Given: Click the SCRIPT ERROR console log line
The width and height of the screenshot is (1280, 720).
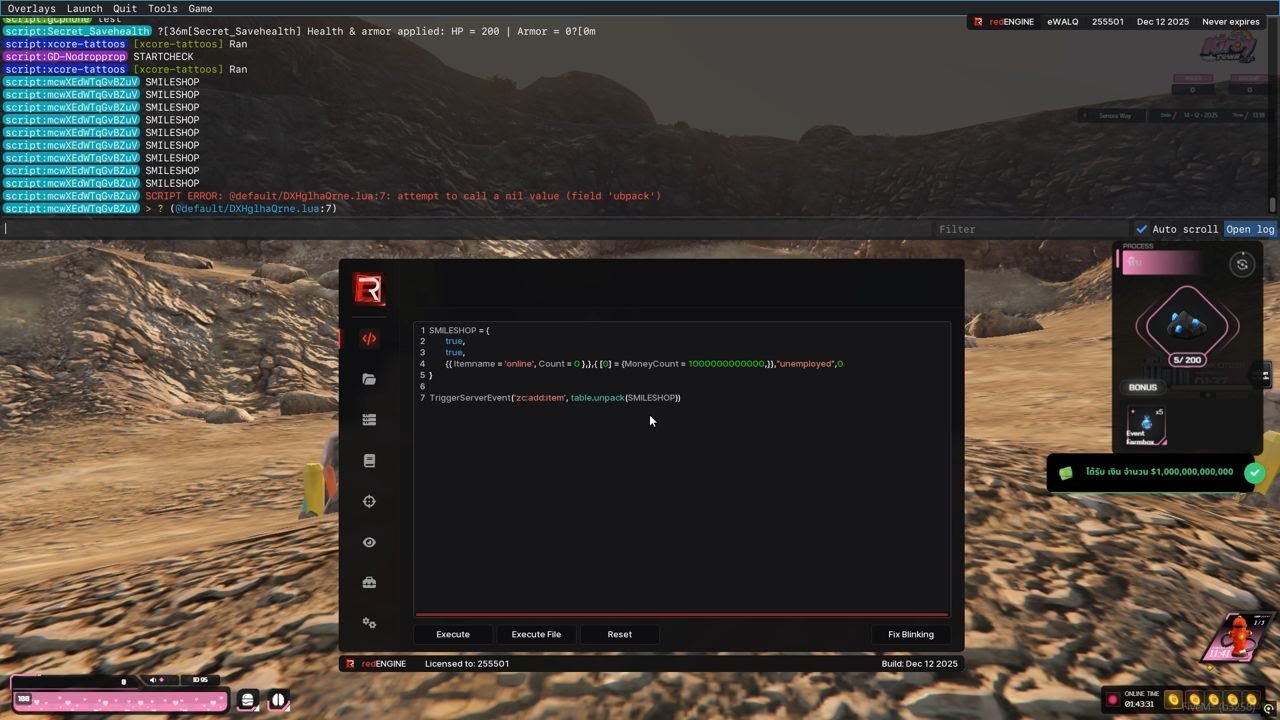Looking at the screenshot, I should [403, 196].
